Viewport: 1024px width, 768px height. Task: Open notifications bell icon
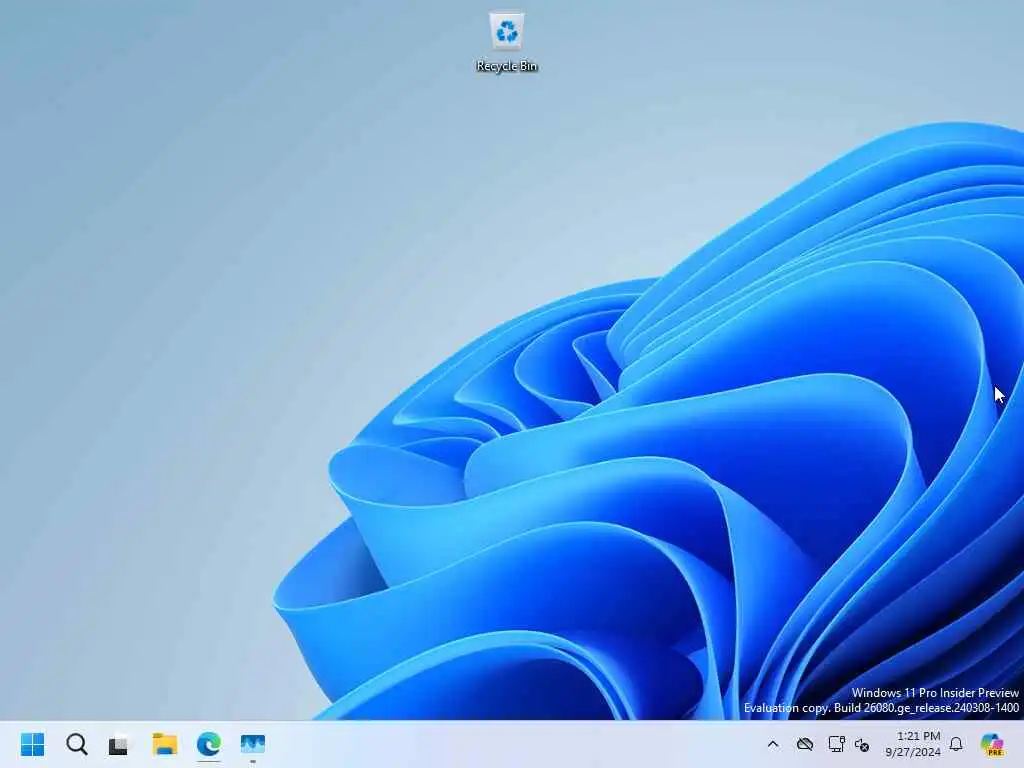pos(956,744)
